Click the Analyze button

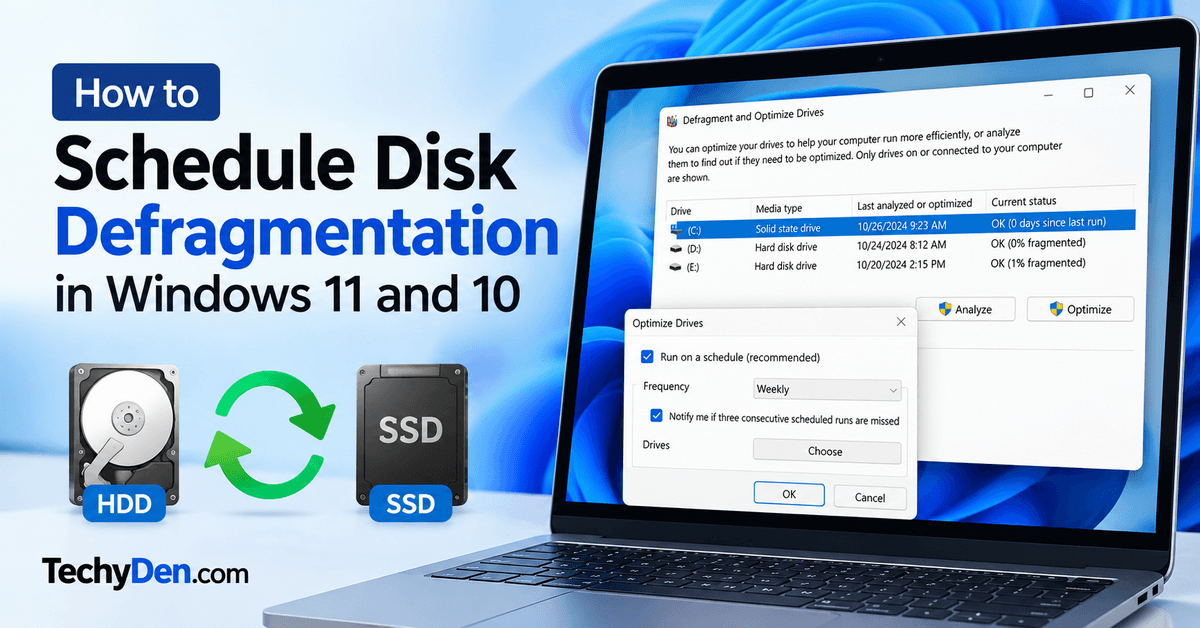tap(965, 309)
